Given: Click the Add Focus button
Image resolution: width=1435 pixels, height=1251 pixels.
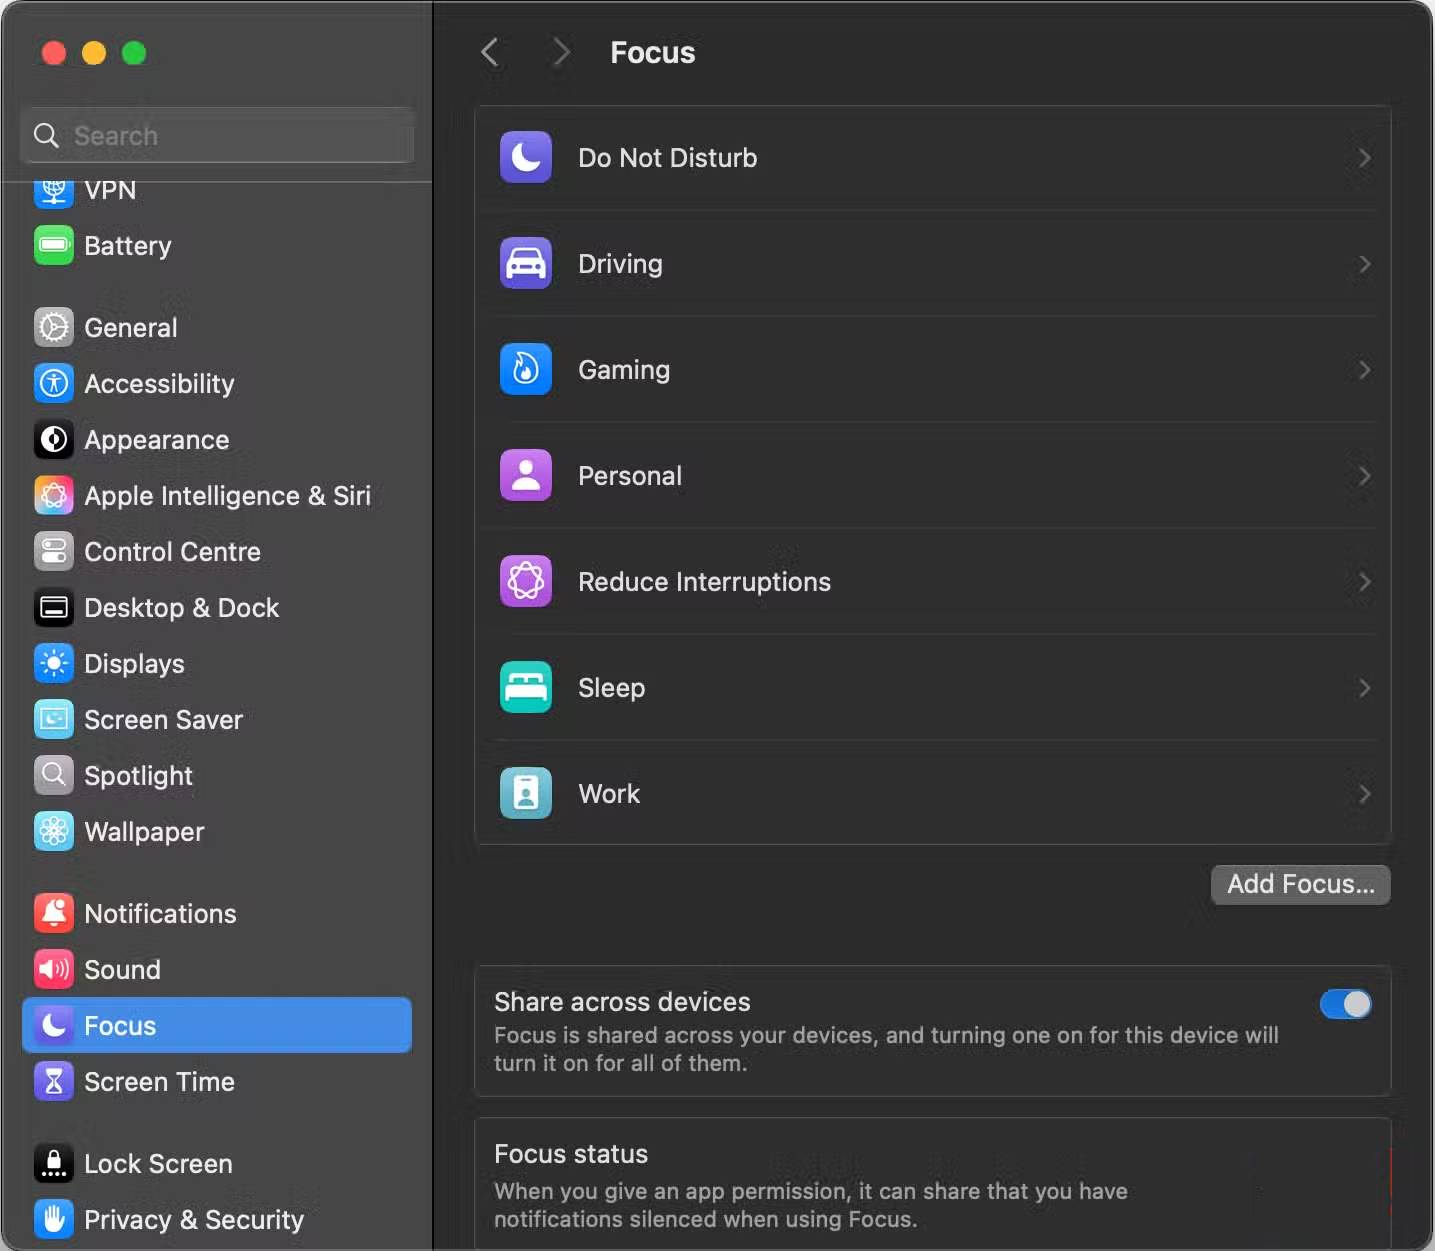Looking at the screenshot, I should [x=1299, y=884].
